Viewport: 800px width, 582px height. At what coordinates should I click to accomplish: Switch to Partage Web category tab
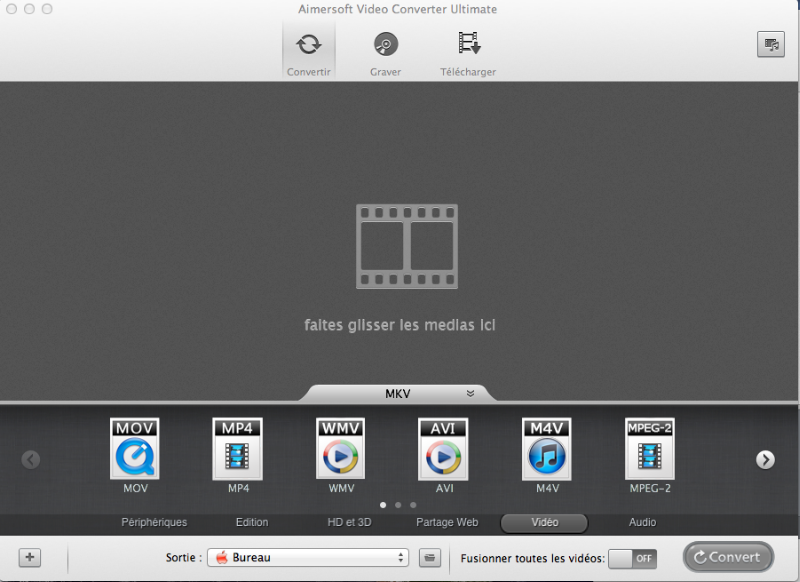447,522
